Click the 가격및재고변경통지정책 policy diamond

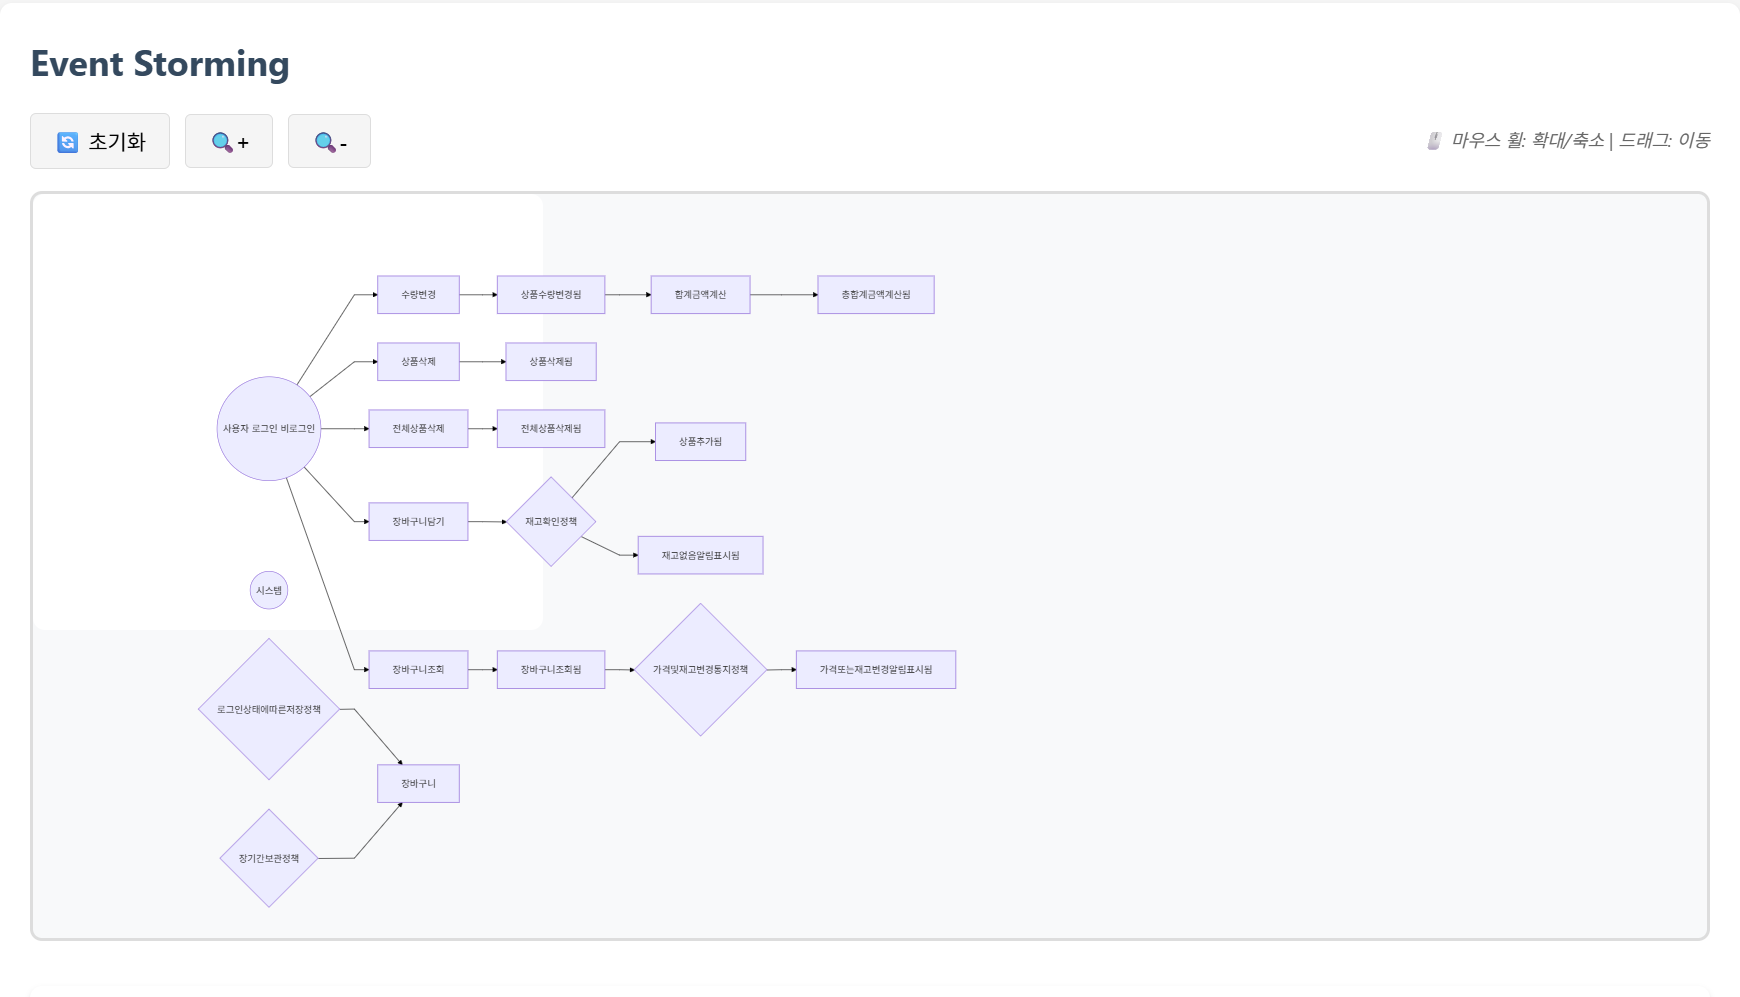(x=700, y=669)
